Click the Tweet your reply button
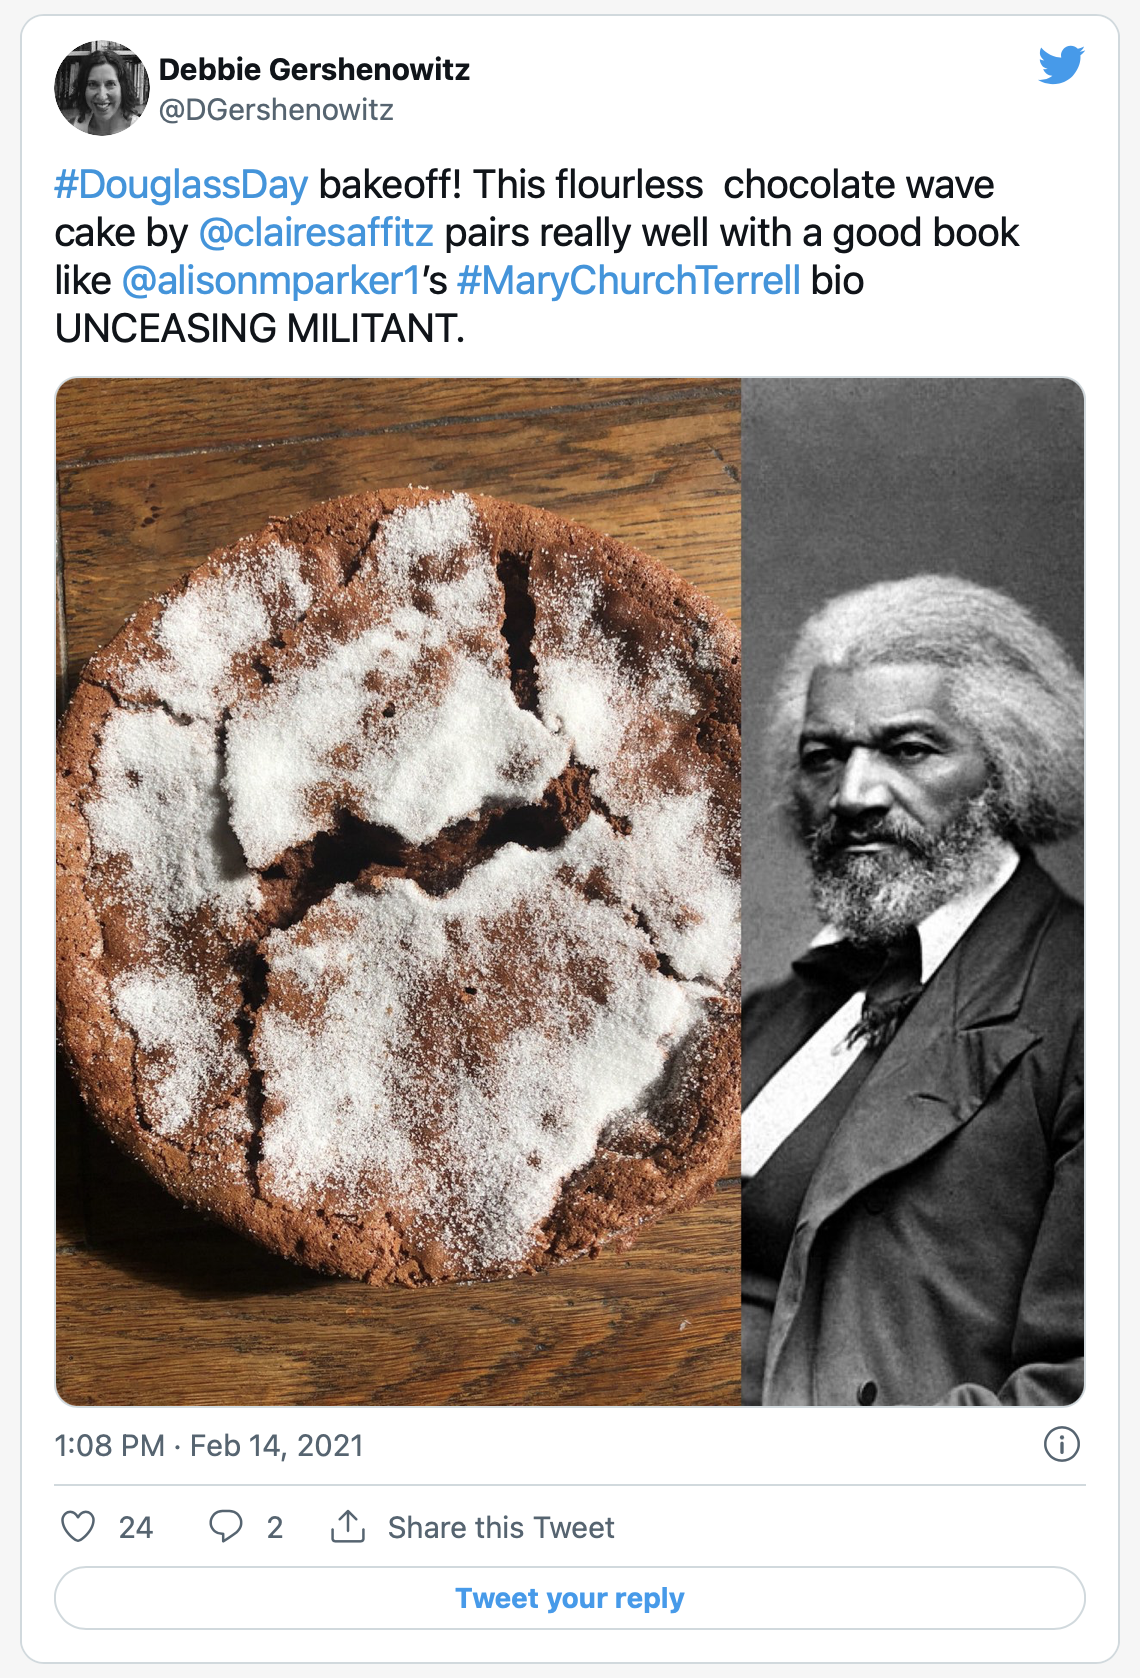This screenshot has height=1678, width=1140. pyautogui.click(x=570, y=1598)
